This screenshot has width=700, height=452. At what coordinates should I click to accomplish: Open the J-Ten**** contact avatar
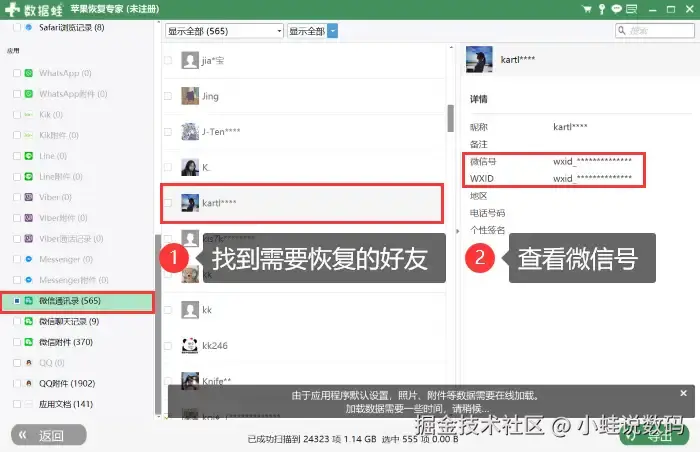tap(190, 131)
